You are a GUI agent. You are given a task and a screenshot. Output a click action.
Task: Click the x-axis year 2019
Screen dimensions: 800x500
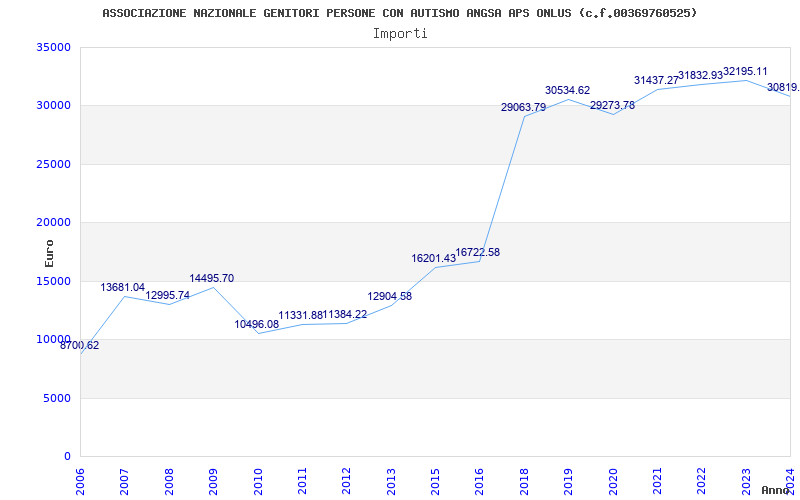click(569, 481)
